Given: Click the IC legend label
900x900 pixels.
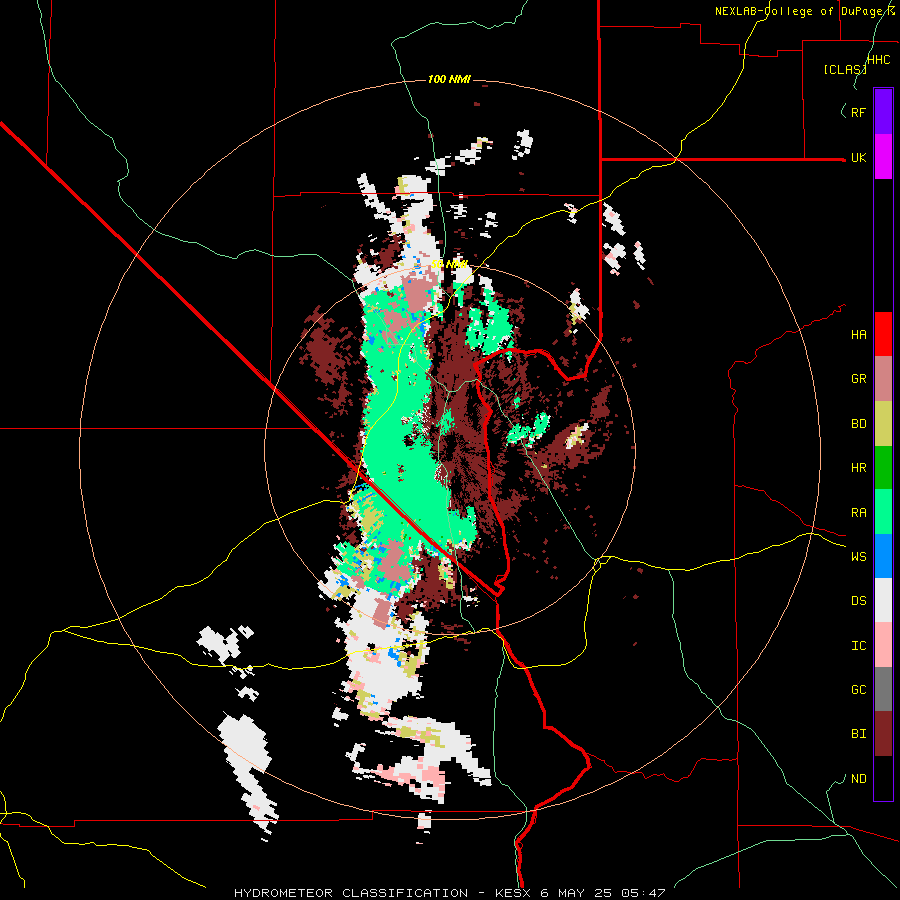Looking at the screenshot, I should click(x=858, y=645).
